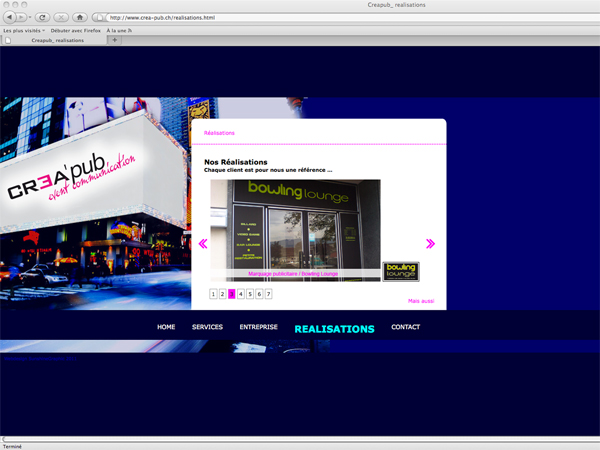
Task: Select the REALISATIONS menu item
Action: [x=334, y=329]
